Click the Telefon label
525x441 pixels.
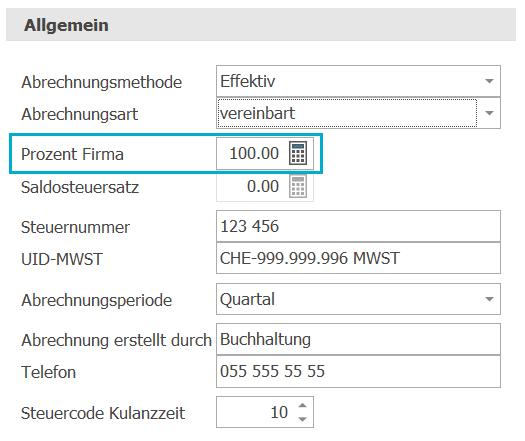tap(49, 372)
